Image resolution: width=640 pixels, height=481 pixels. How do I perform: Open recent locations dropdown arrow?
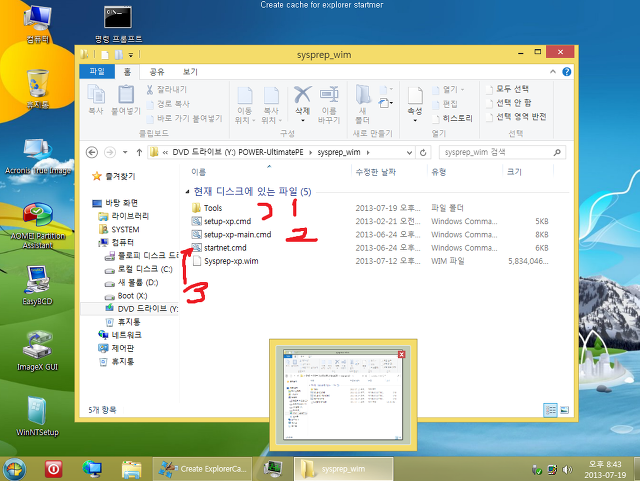pos(125,152)
